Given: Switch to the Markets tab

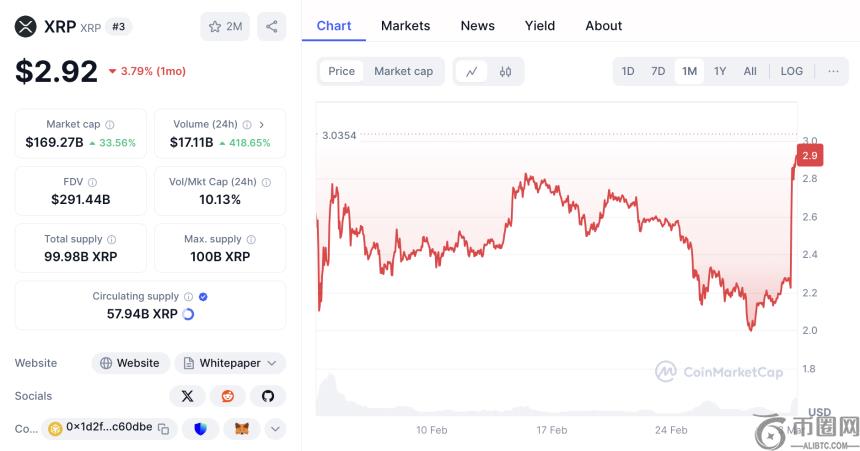Looking at the screenshot, I should tap(405, 26).
